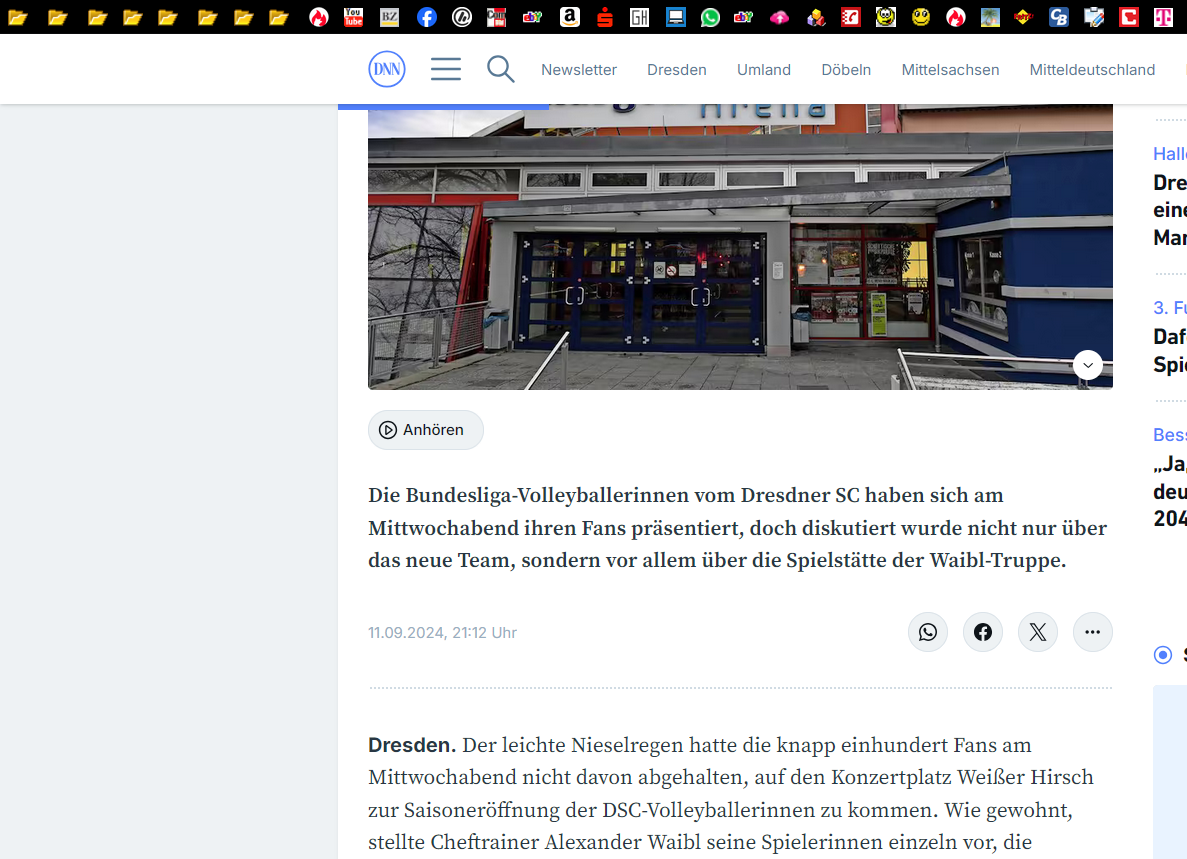Open the Amazon bookmark icon

click(569, 17)
